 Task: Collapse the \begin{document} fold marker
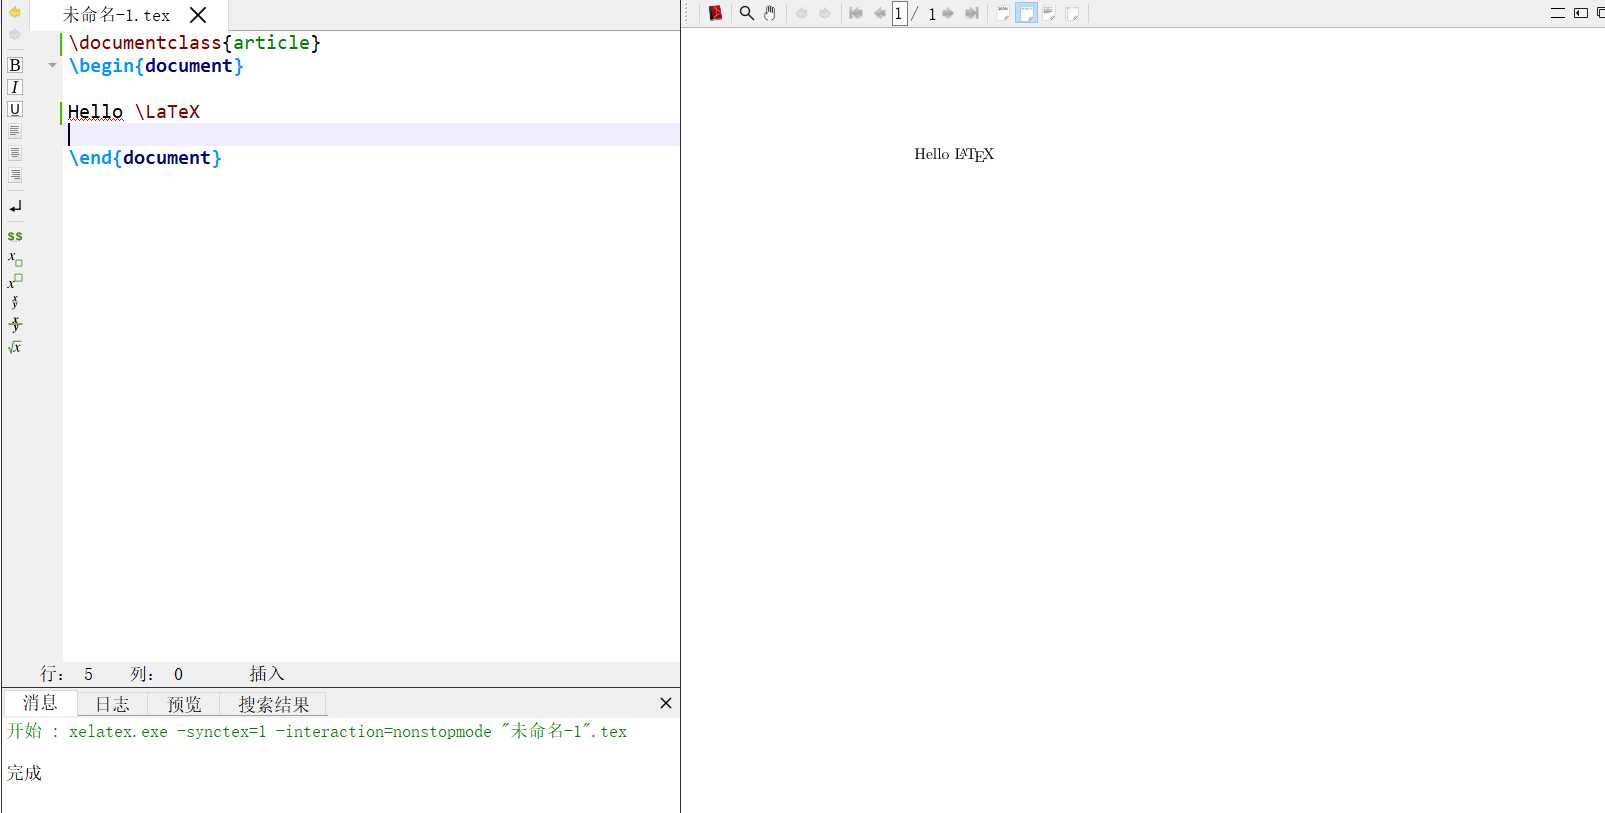pos(52,66)
